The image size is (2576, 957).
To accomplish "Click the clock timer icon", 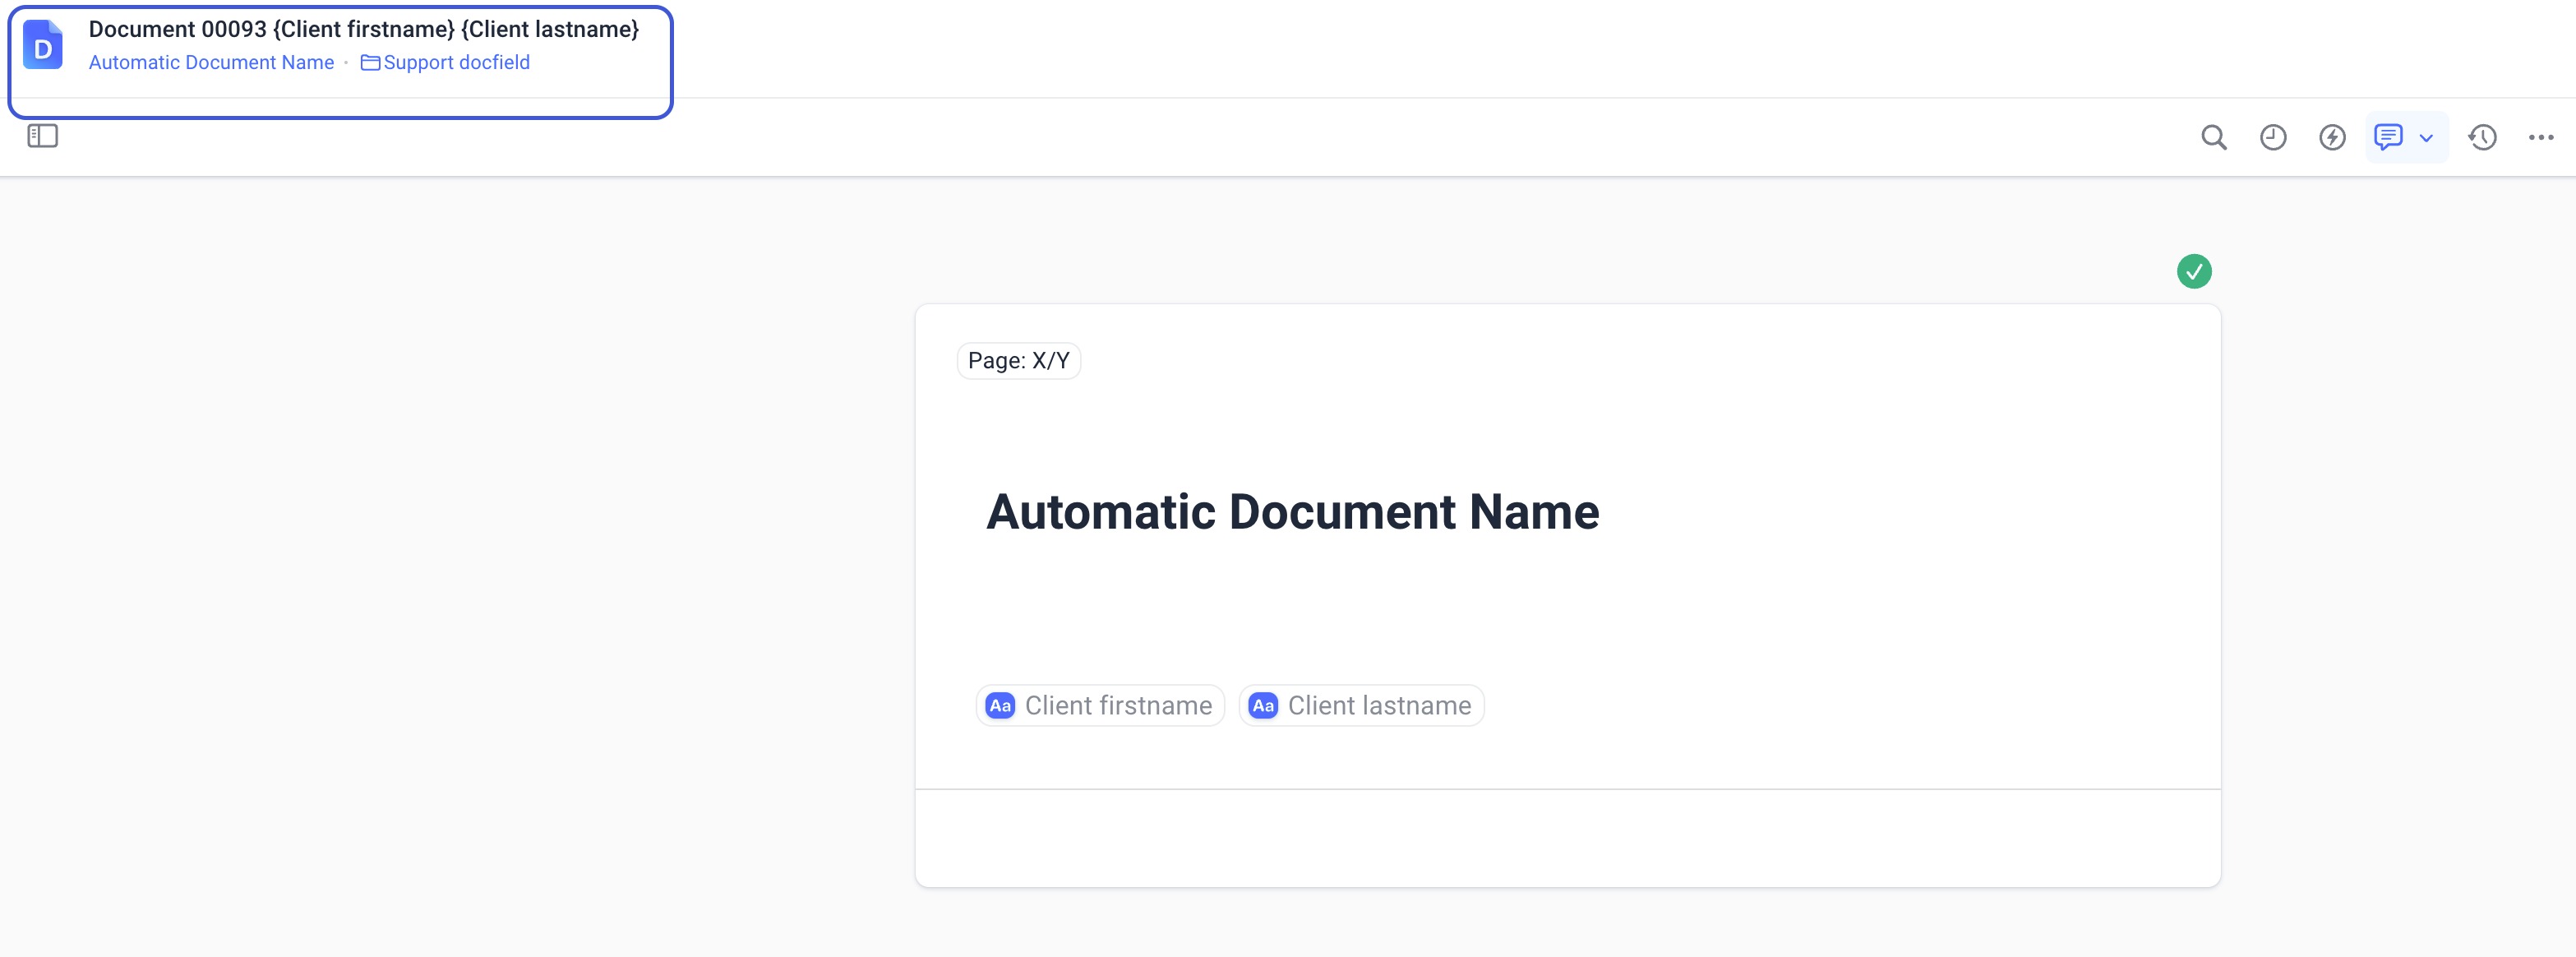I will point(2272,137).
